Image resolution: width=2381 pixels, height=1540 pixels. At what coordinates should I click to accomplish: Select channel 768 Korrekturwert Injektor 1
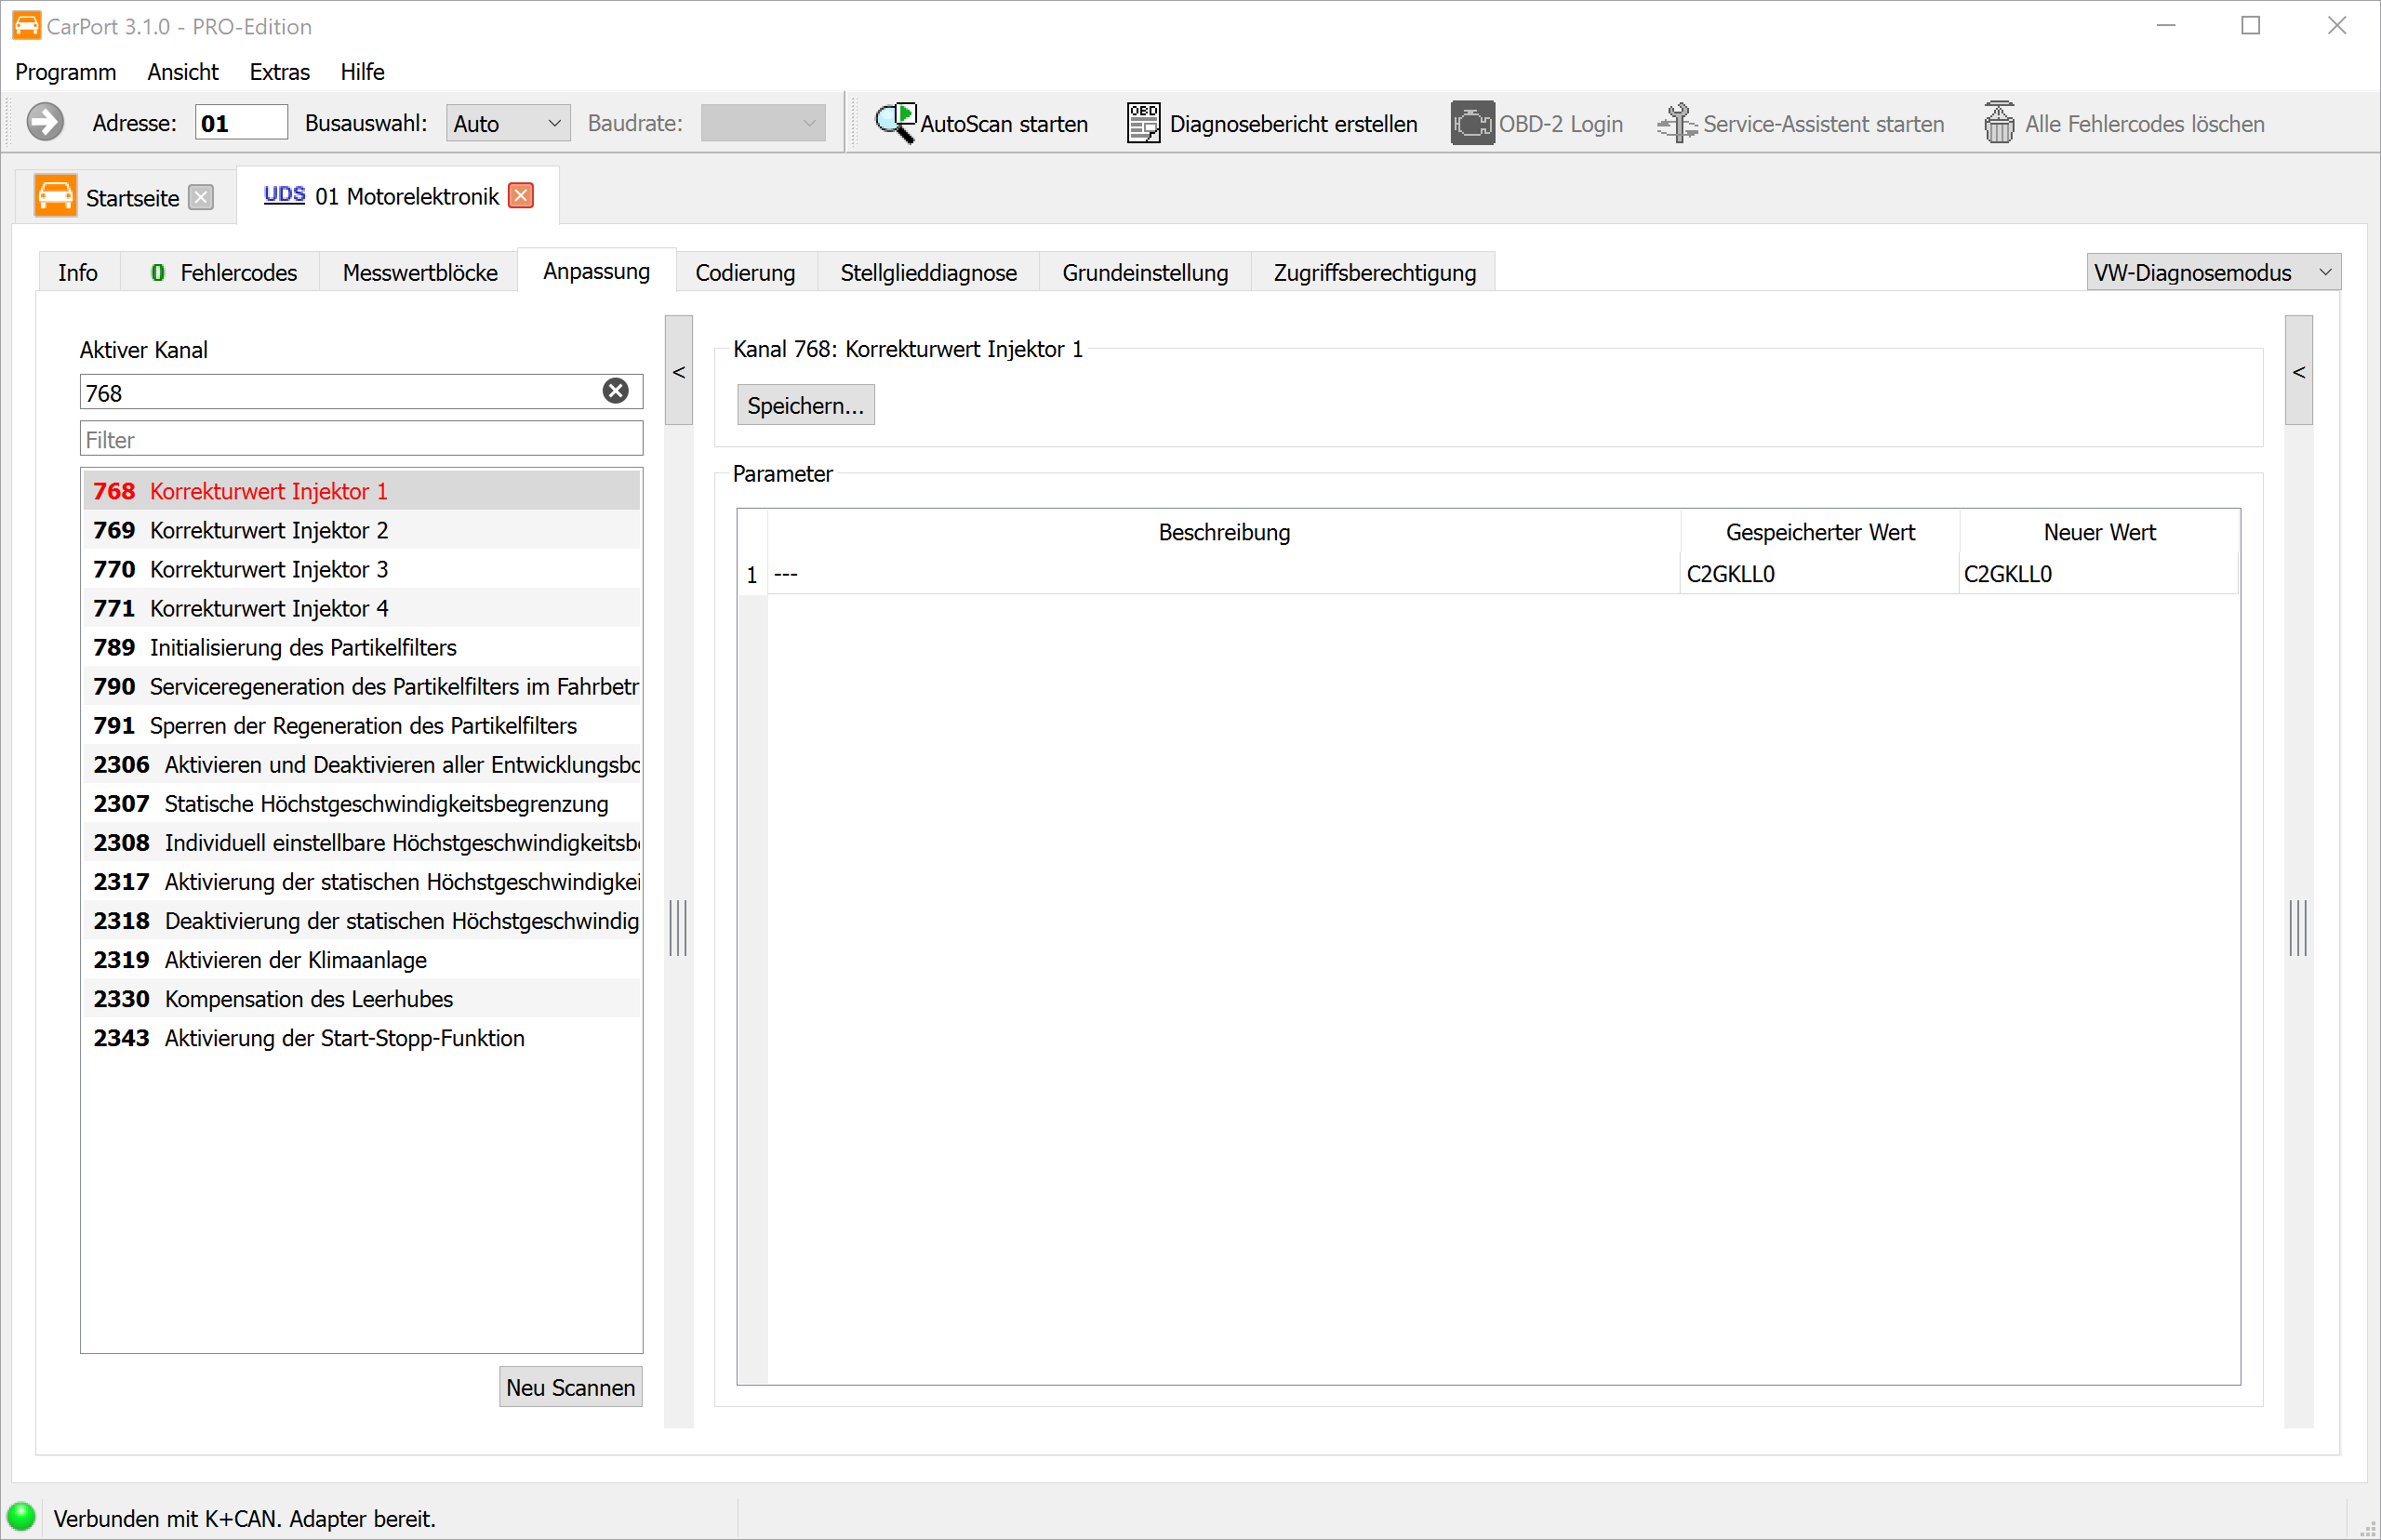coord(361,491)
